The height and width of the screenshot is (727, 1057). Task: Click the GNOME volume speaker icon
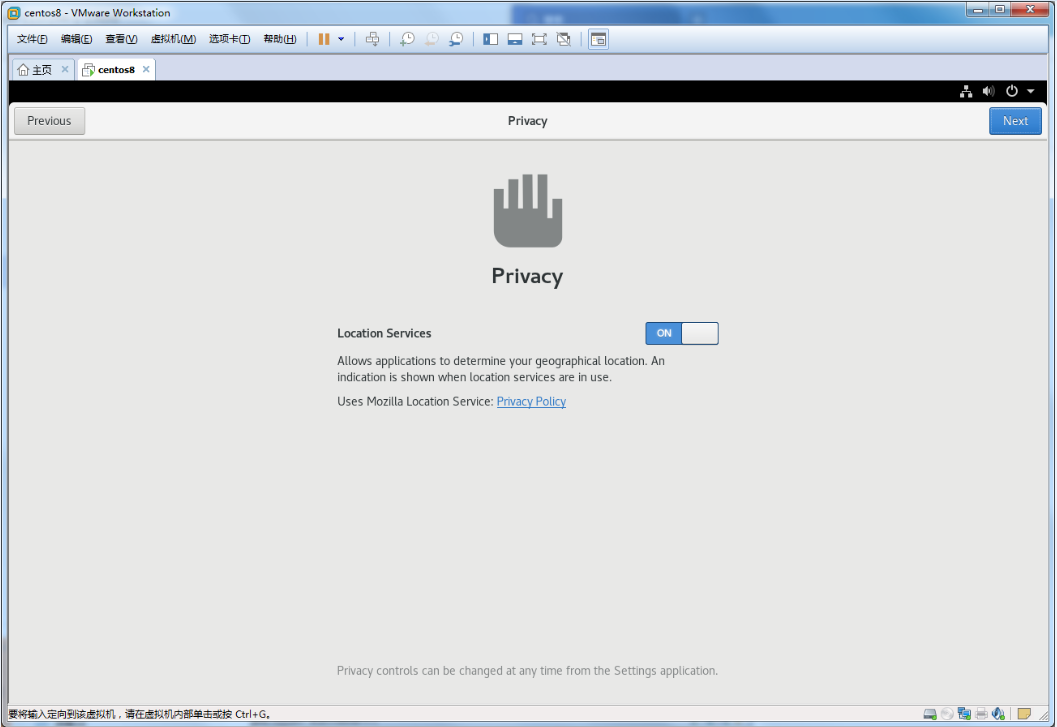click(989, 91)
